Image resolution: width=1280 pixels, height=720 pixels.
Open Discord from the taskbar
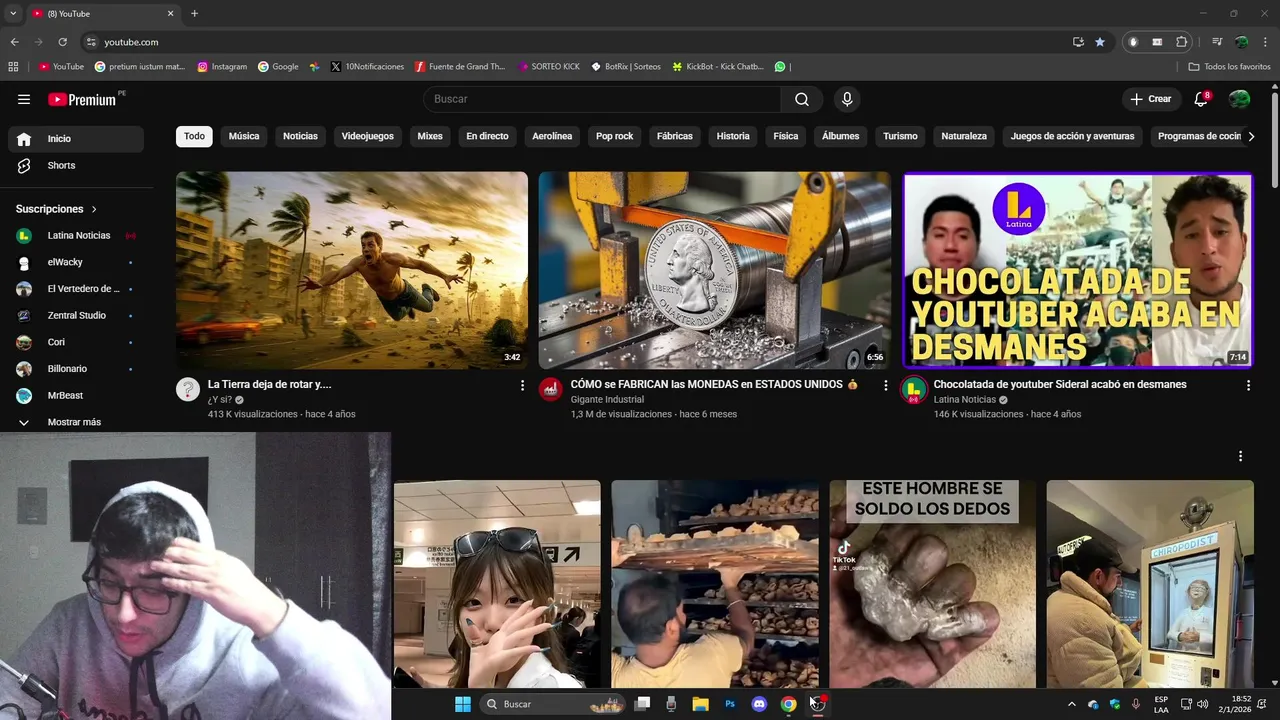pyautogui.click(x=759, y=704)
